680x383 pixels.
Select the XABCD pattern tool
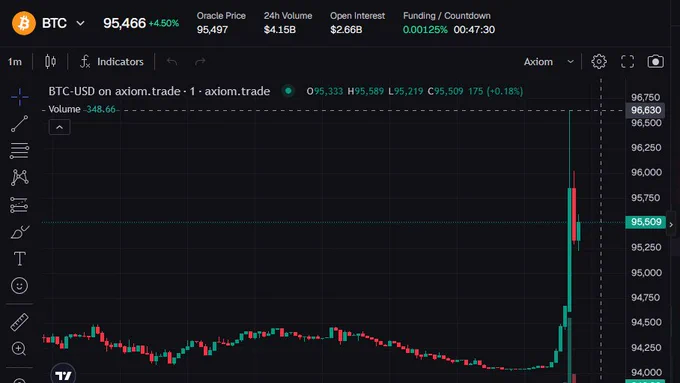coord(20,177)
